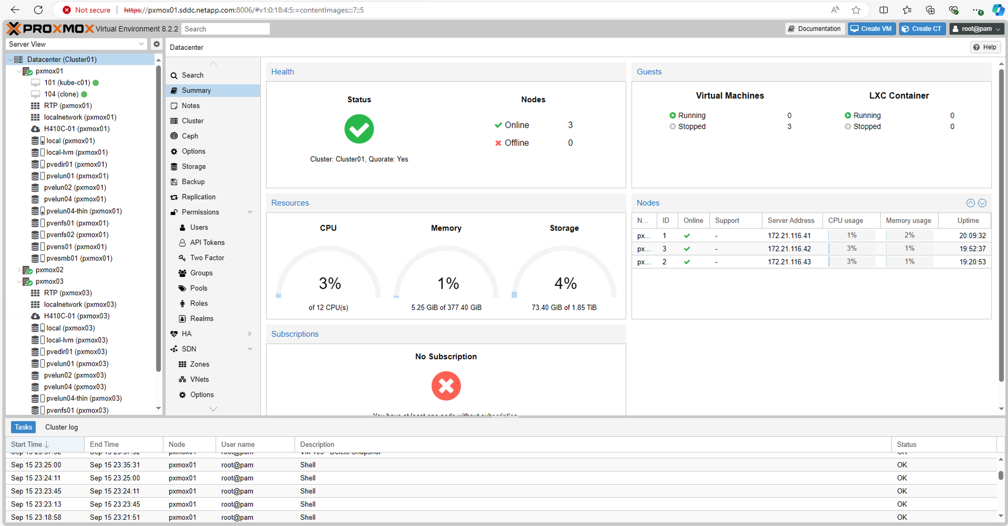Viewport: 1008px width, 526px height.
Task: Open the Two Factor settings page
Action: tap(207, 258)
